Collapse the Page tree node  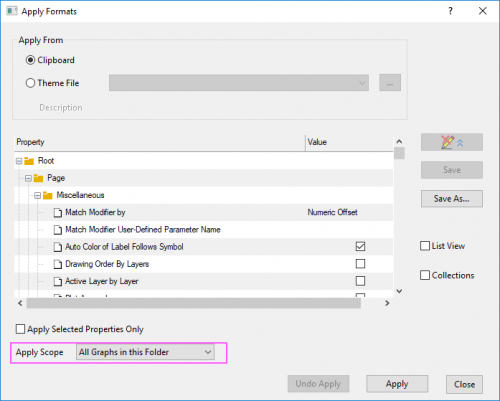(x=28, y=178)
